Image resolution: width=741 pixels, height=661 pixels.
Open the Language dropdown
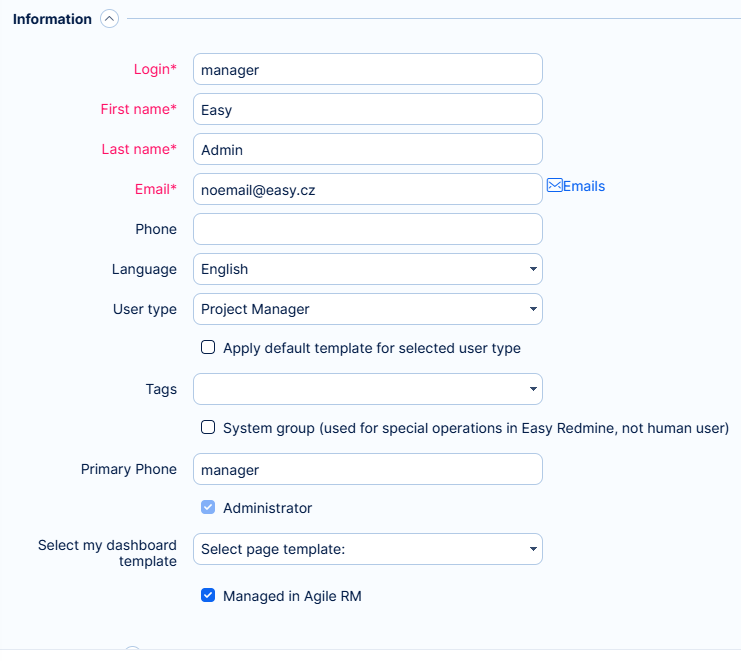(x=367, y=269)
